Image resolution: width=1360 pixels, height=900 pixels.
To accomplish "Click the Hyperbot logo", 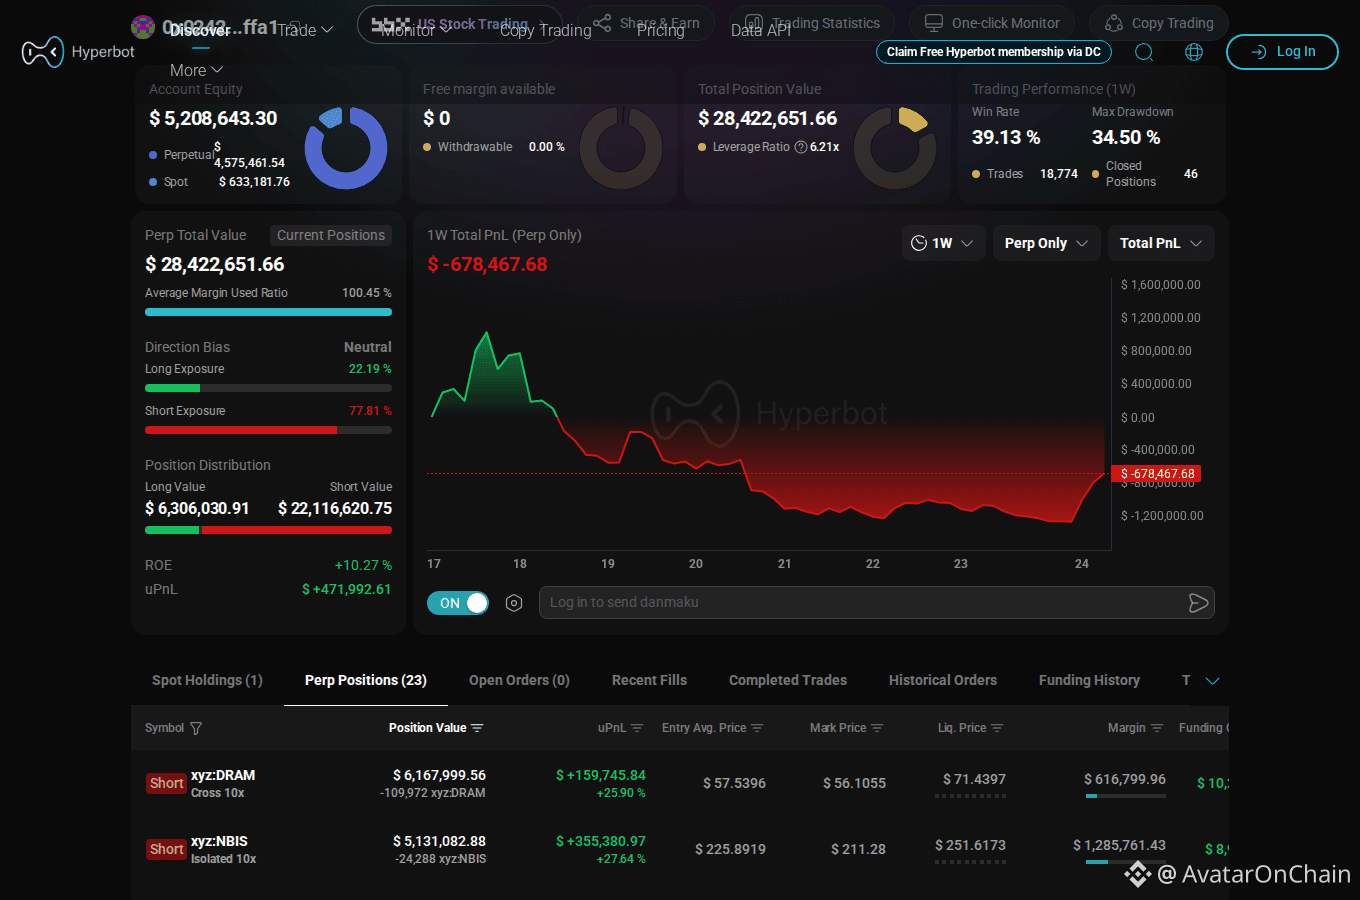I will pos(78,52).
